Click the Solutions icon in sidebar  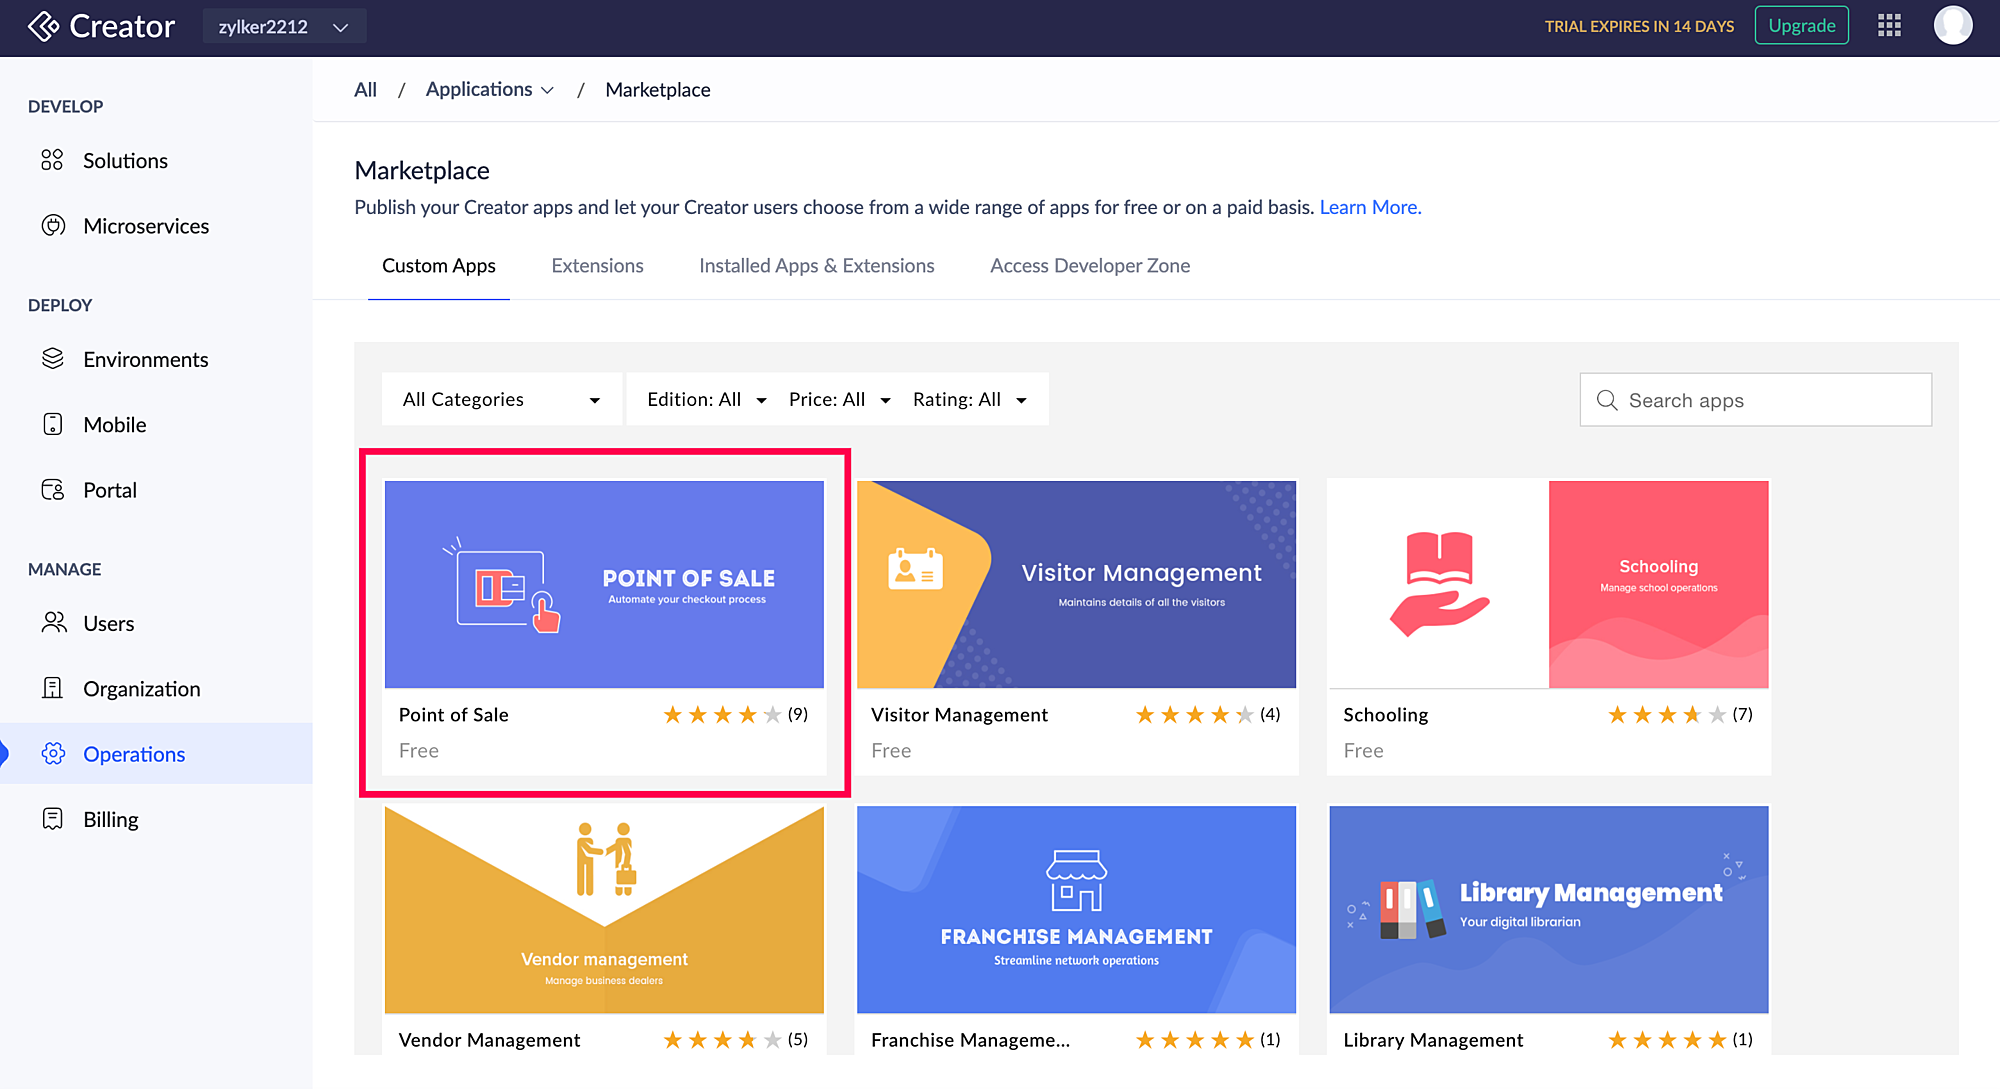52,160
